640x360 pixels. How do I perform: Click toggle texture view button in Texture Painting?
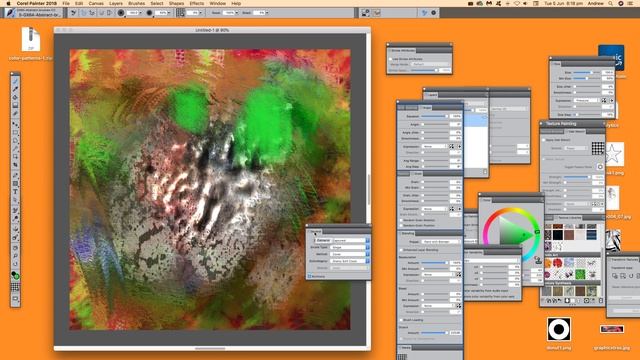[x=600, y=167]
